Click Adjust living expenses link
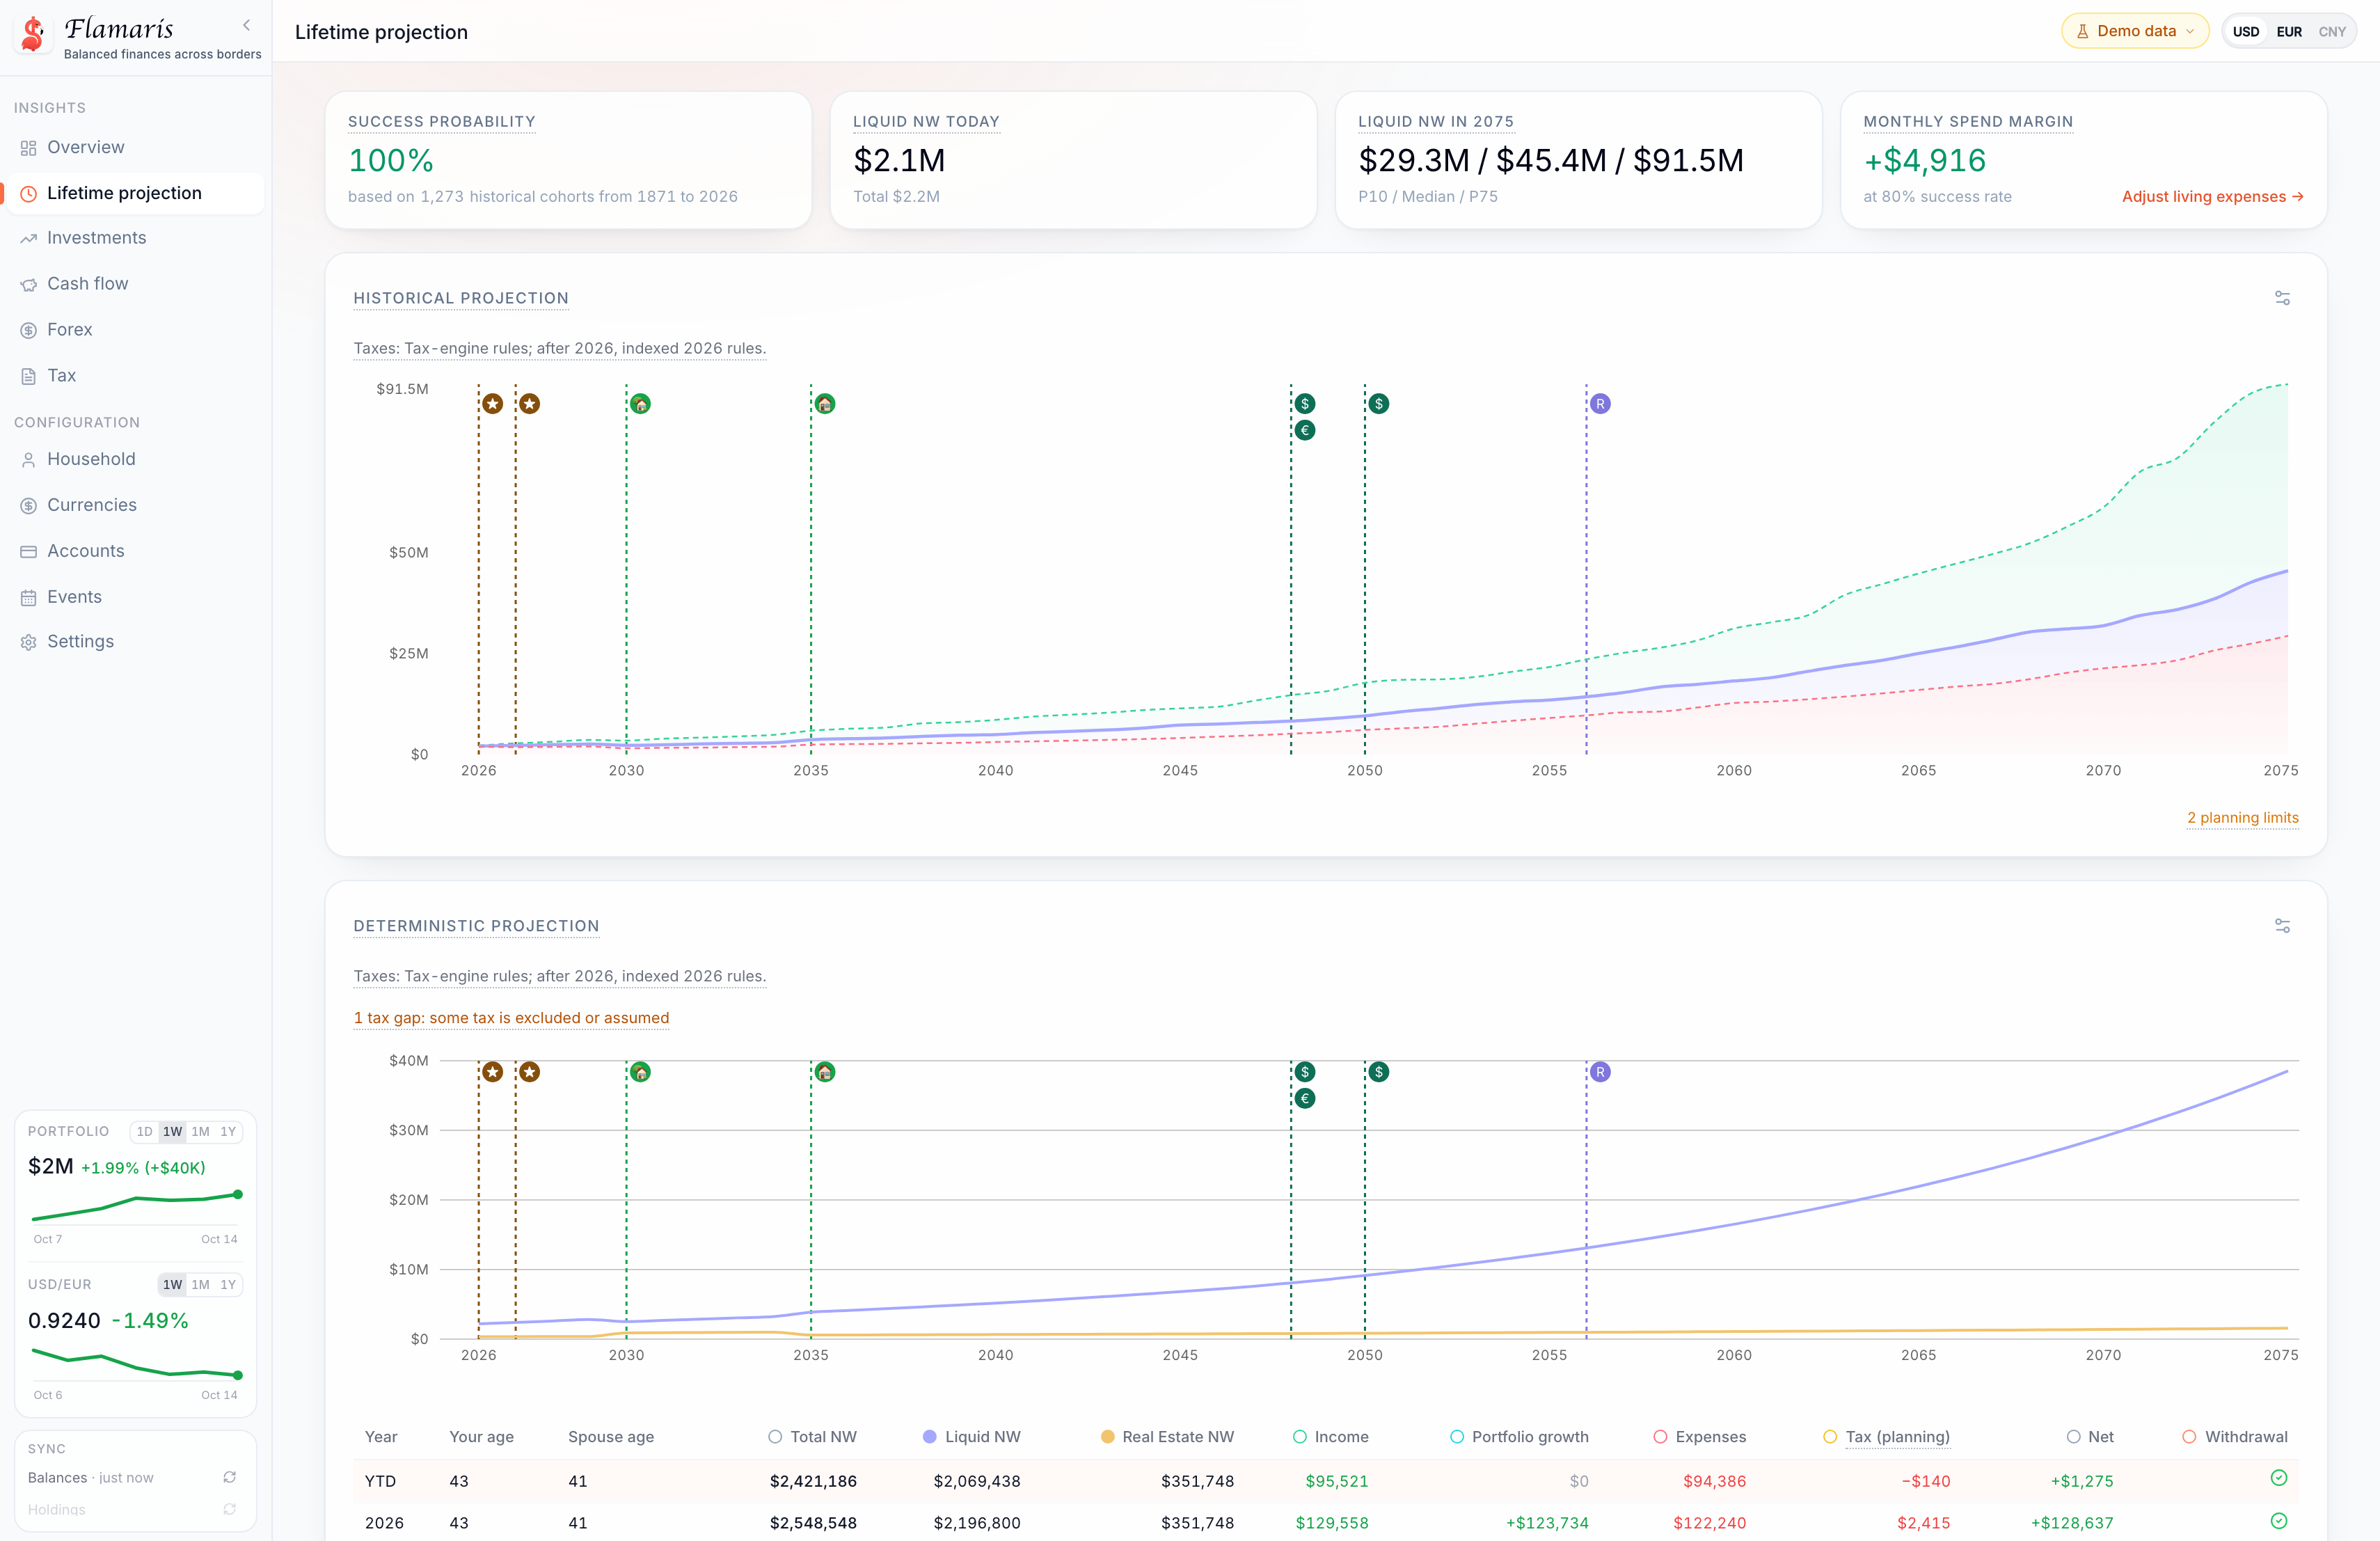2380x1541 pixels. coord(2212,197)
